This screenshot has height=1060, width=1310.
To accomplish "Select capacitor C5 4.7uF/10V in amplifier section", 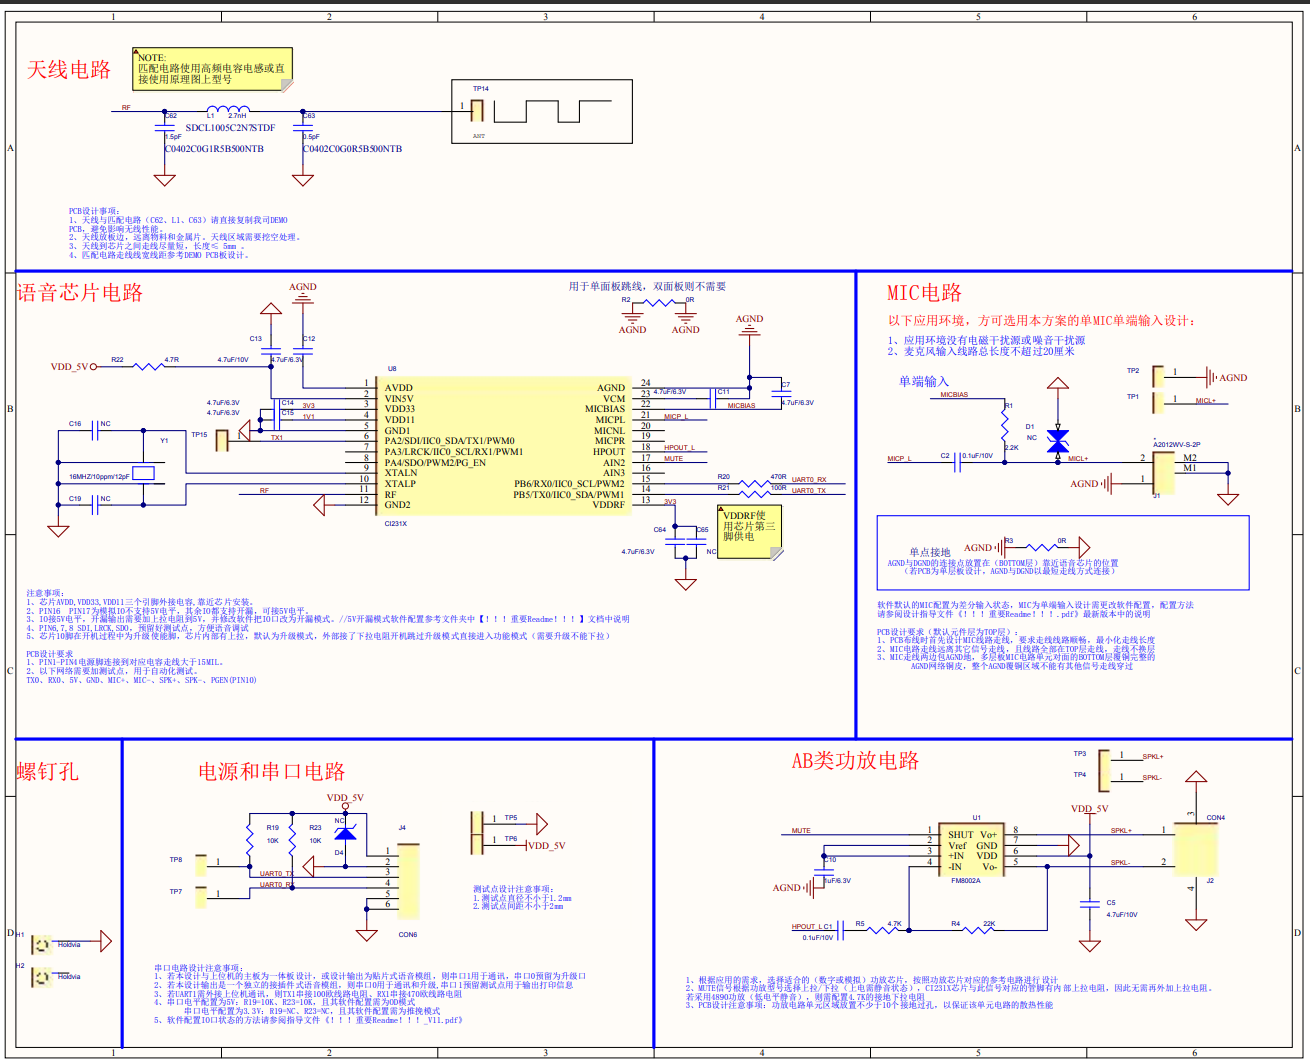I will pos(1091,905).
